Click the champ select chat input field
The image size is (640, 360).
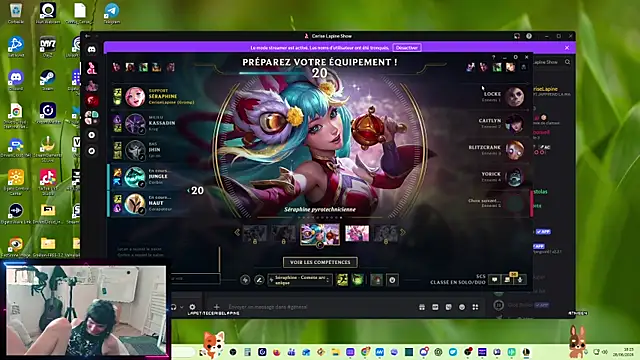[x=195, y=279]
